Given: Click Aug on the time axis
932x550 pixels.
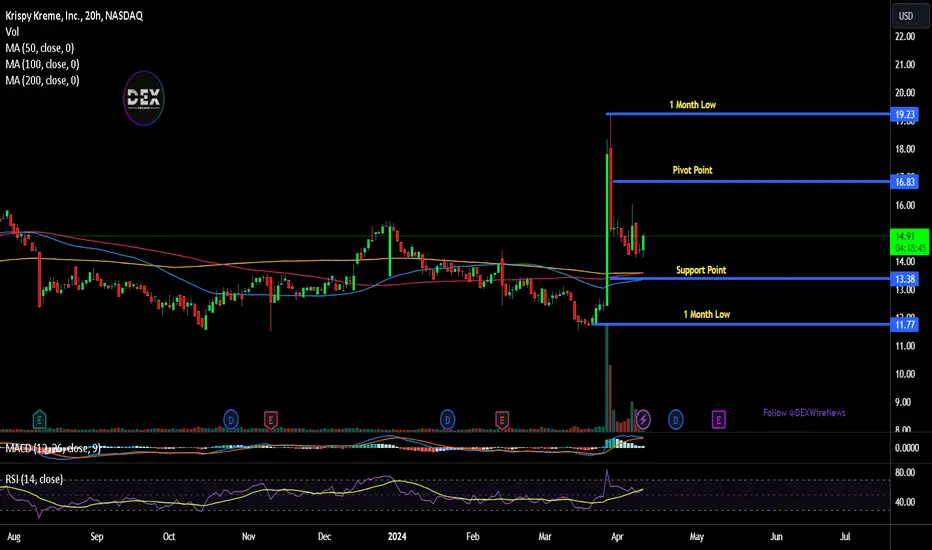Looking at the screenshot, I should pyautogui.click(x=13, y=536).
